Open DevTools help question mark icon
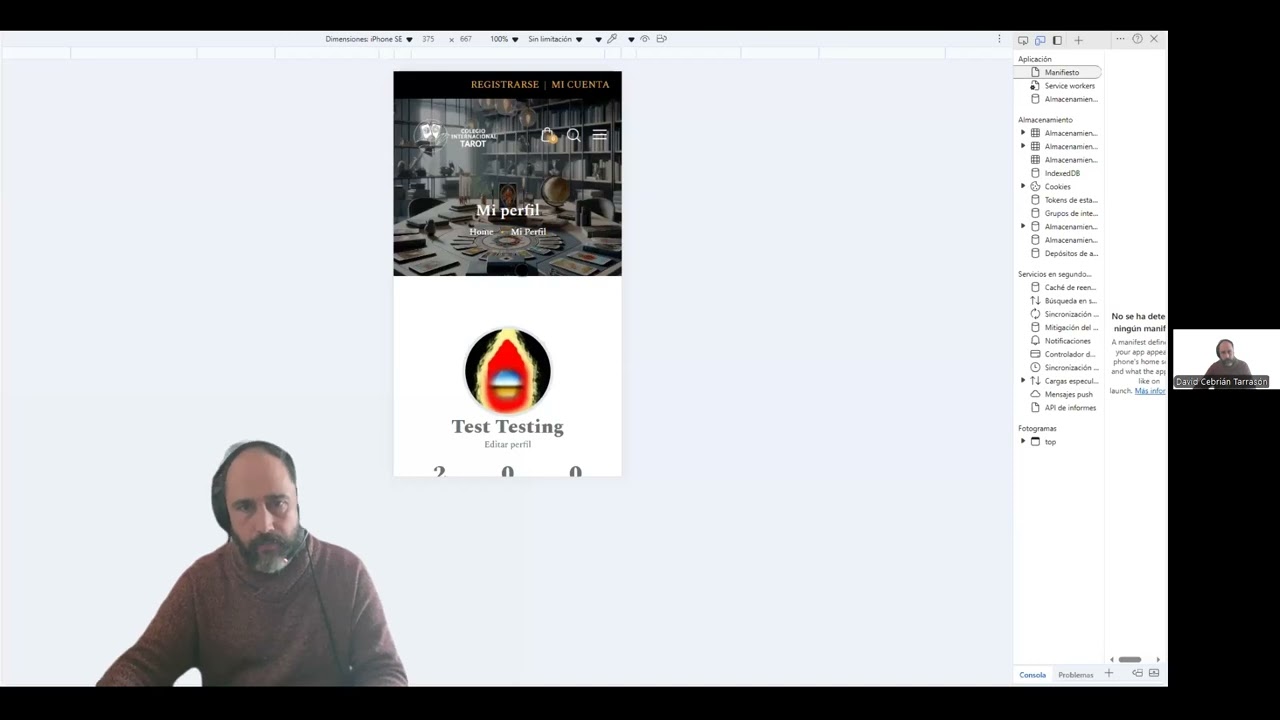The image size is (1280, 720). 1137,39
